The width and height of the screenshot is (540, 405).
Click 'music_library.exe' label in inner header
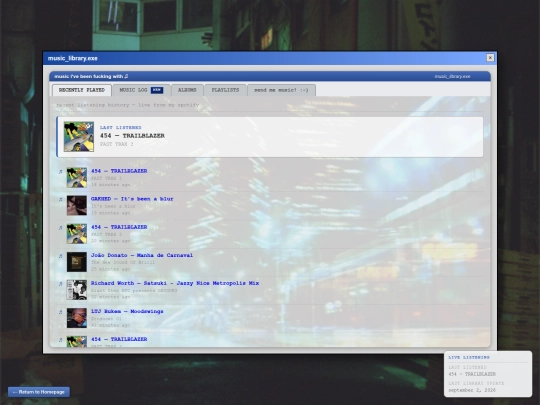[x=452, y=76]
